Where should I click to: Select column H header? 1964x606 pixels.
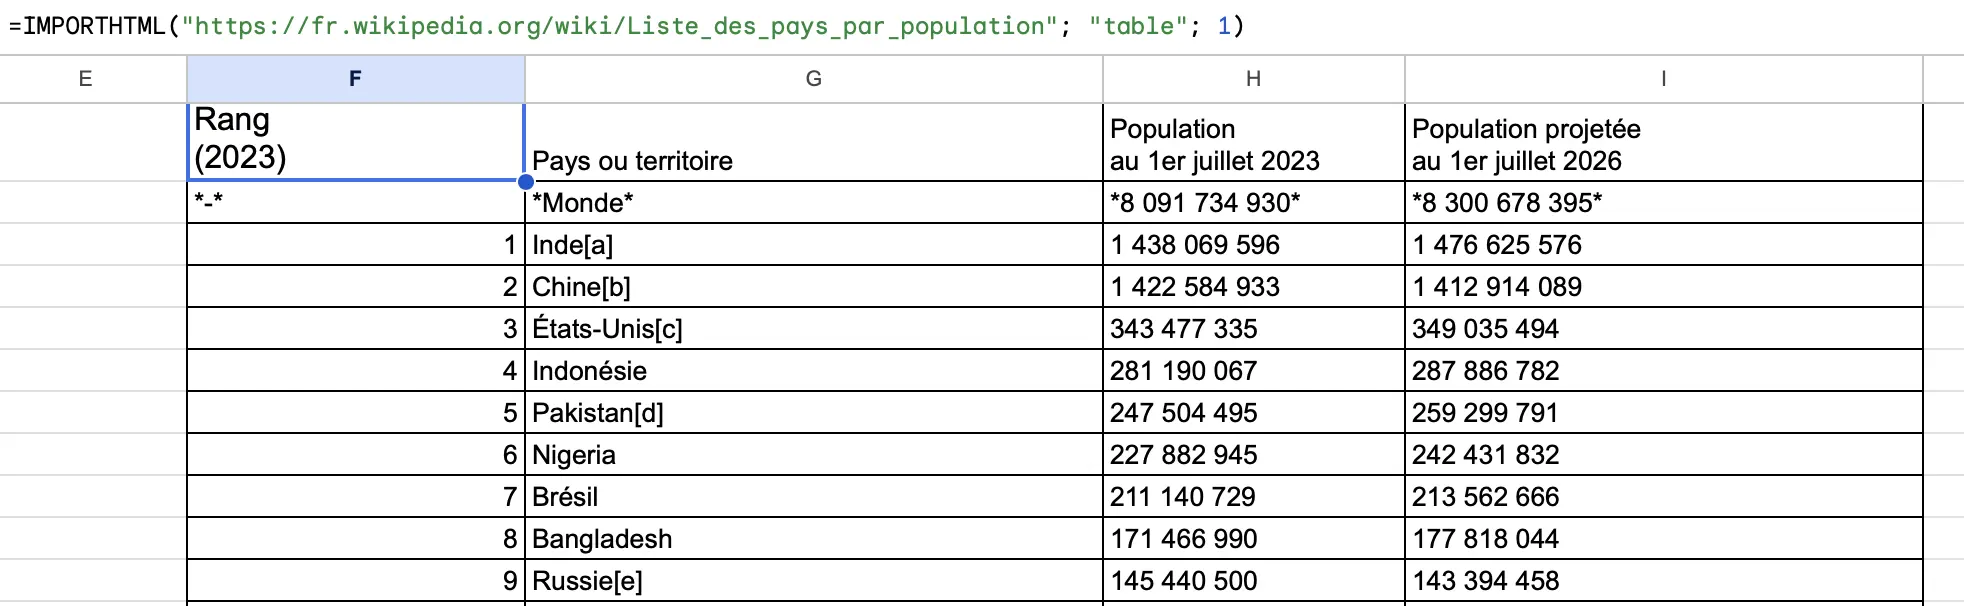point(1254,79)
